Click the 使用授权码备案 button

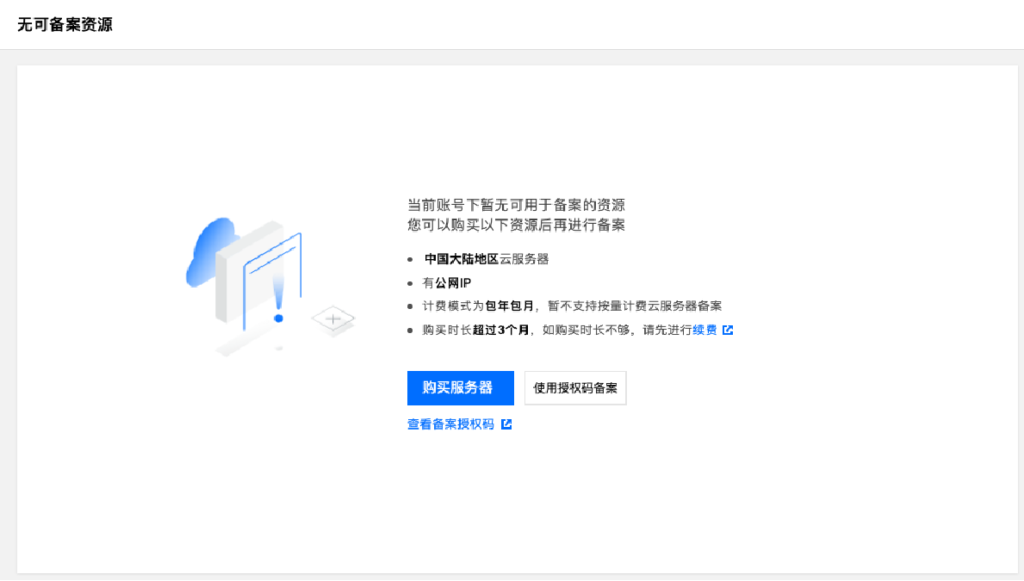[575, 388]
